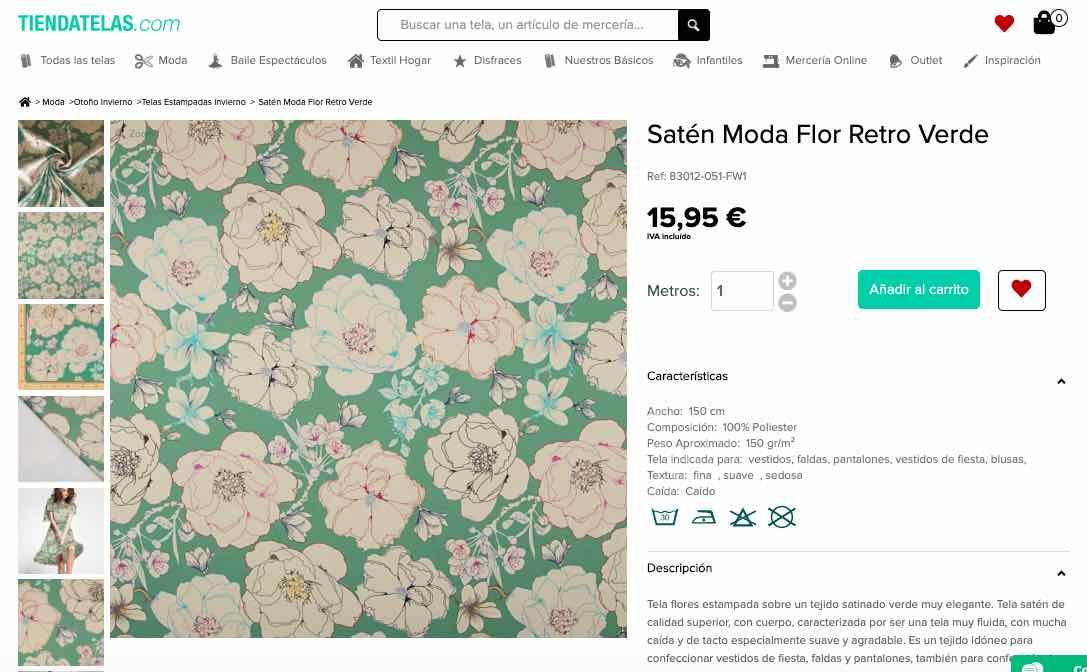Image resolution: width=1087 pixels, height=672 pixels.
Task: Collapse the Características section
Action: tap(1061, 381)
